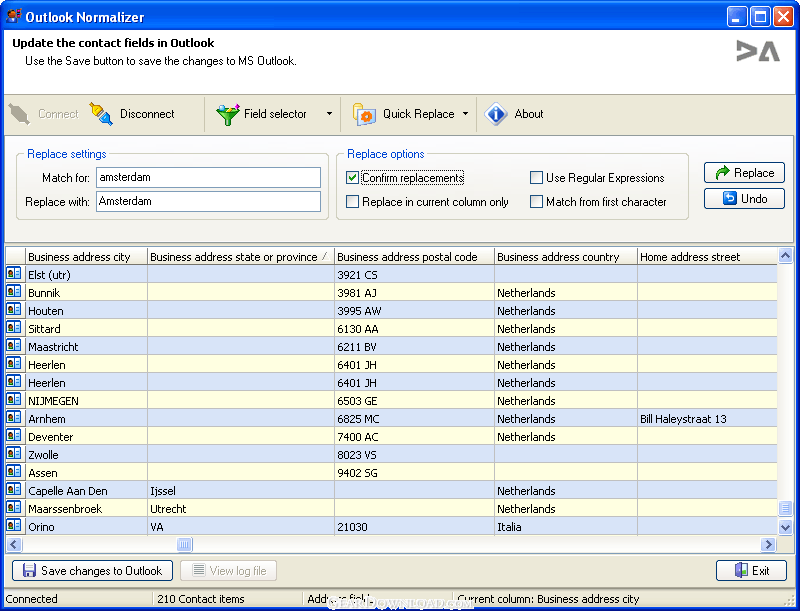
Task: Click the floppy disk icon on Save changes
Action: click(x=30, y=570)
